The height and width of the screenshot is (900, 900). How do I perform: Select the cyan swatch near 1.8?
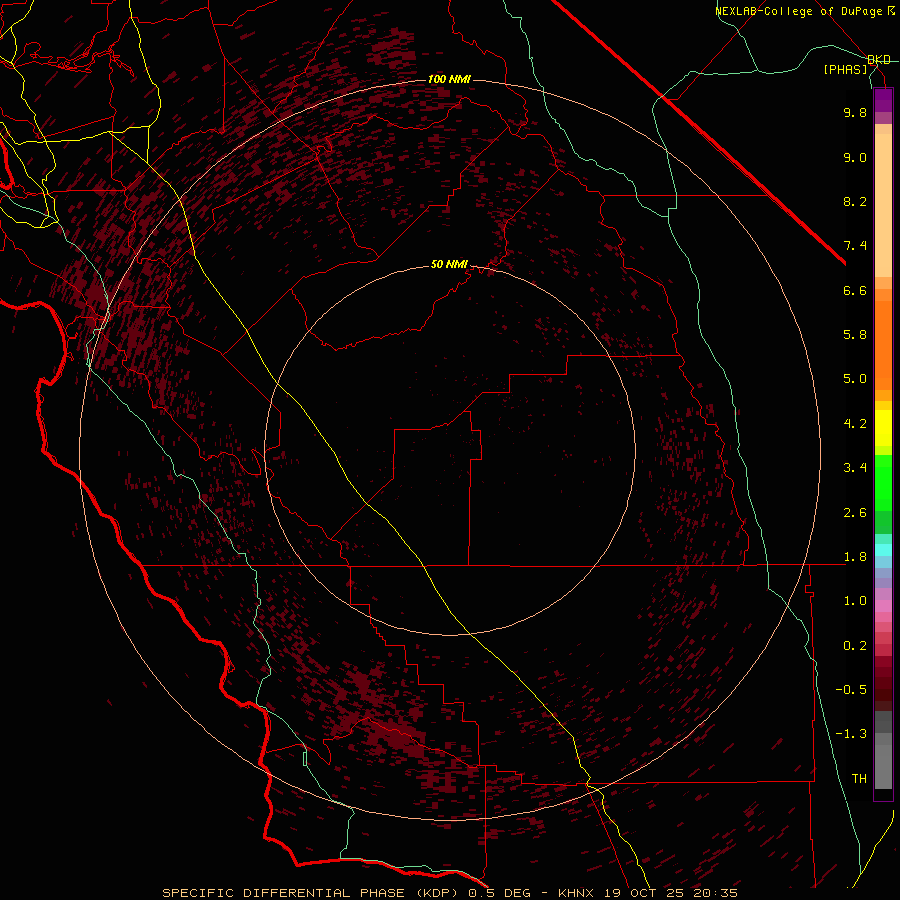[x=883, y=550]
